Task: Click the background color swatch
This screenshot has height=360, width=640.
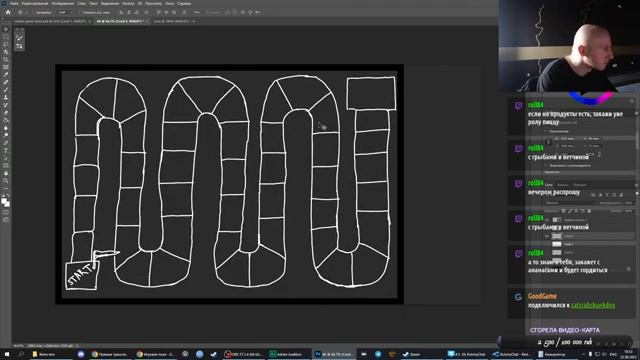Action: pyautogui.click(x=7, y=204)
